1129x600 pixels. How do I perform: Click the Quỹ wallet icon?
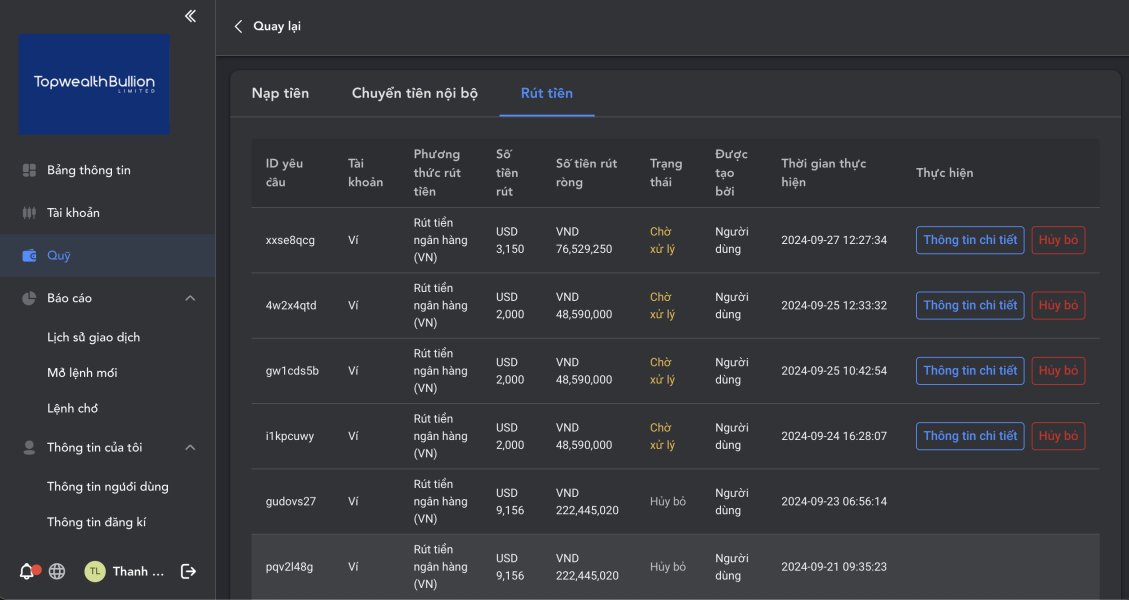(x=29, y=256)
